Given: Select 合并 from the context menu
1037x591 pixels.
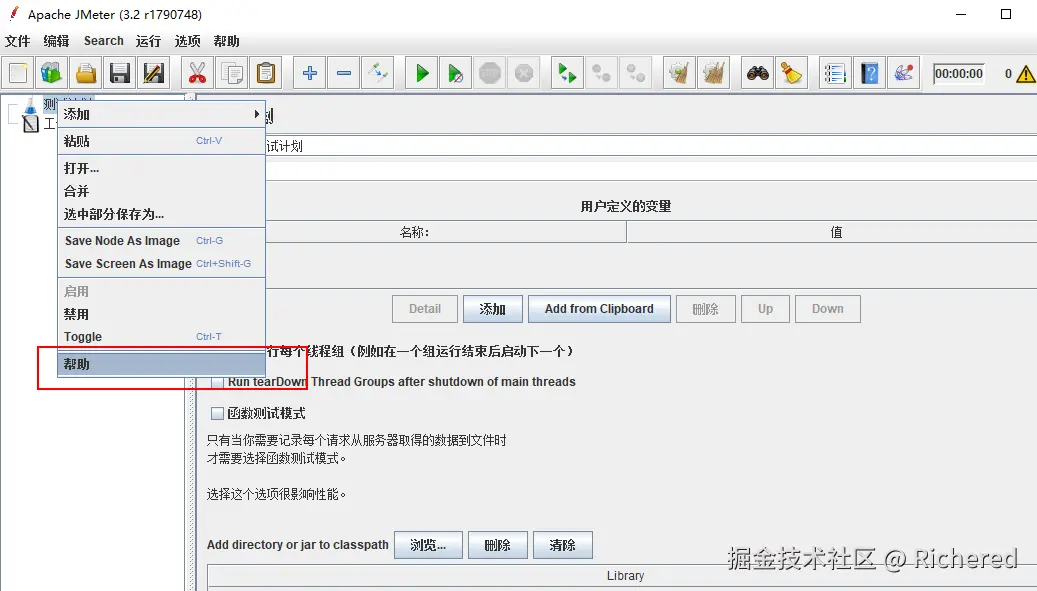Looking at the screenshot, I should click(161, 191).
